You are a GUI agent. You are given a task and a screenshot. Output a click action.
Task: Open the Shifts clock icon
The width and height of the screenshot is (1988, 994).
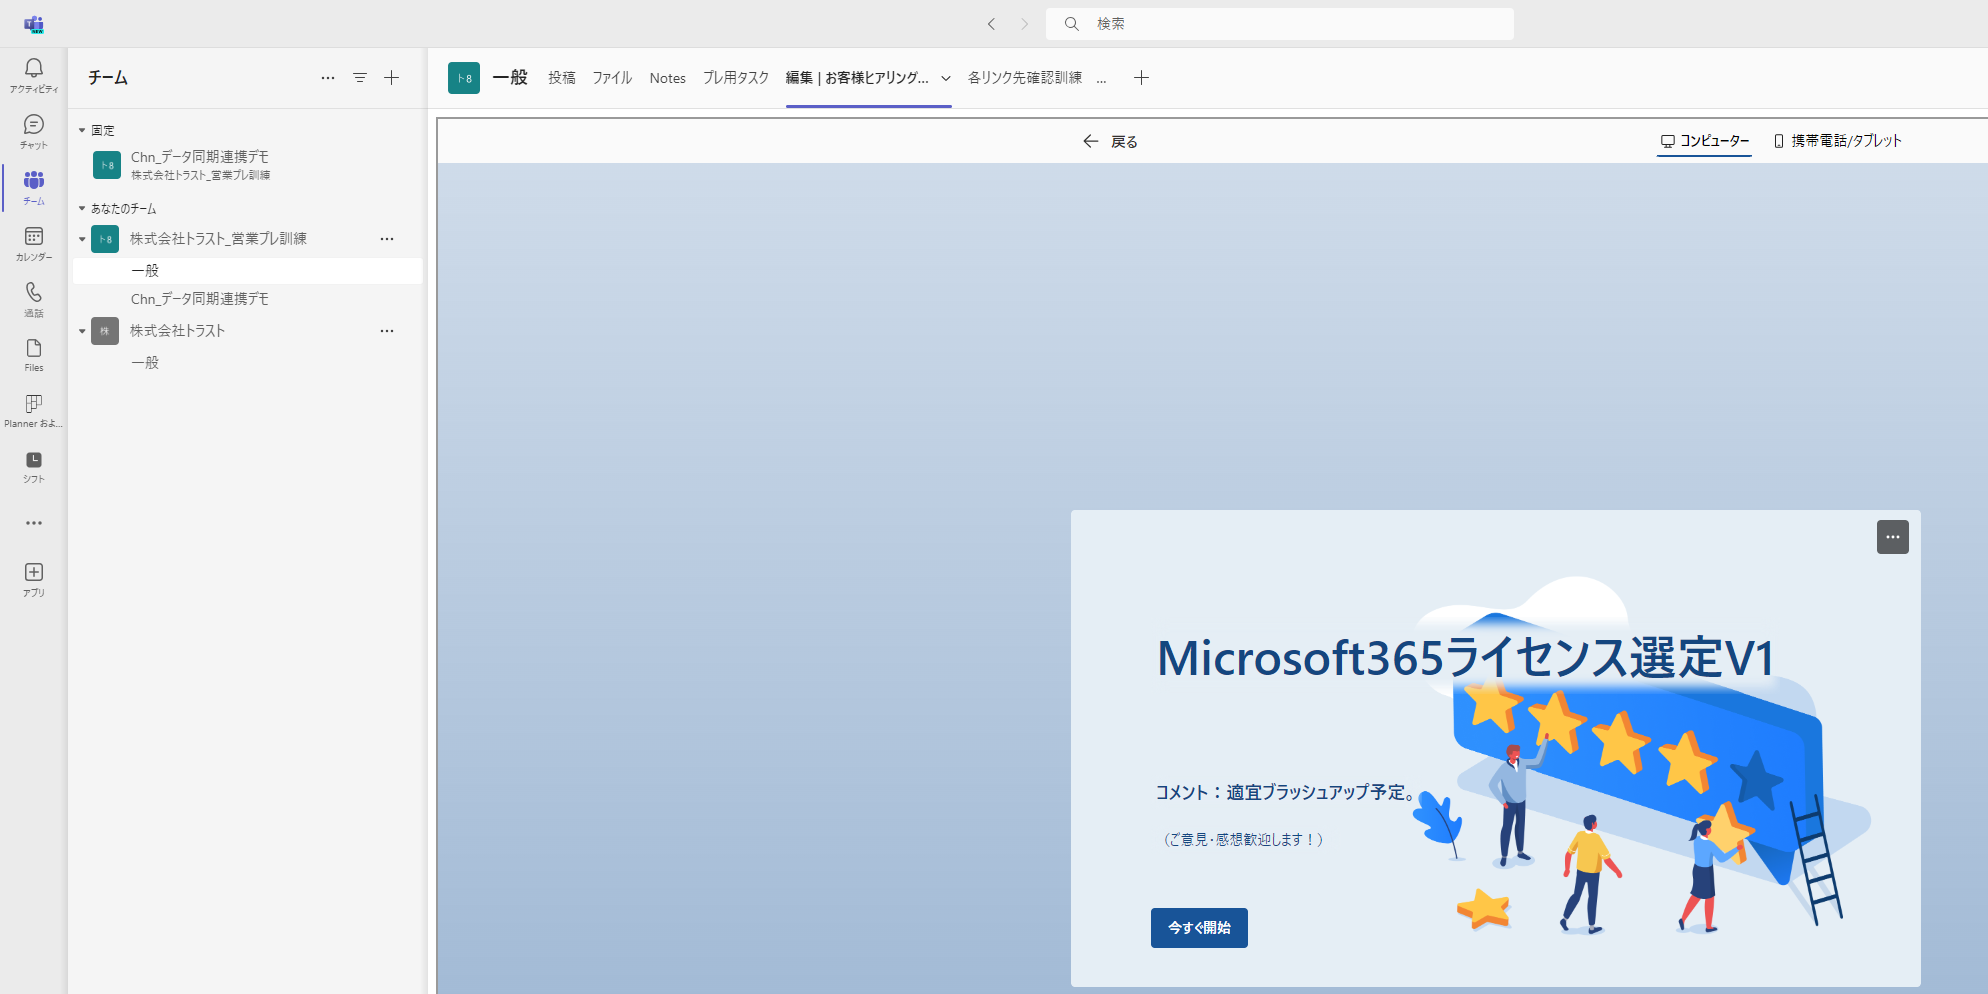click(34, 461)
